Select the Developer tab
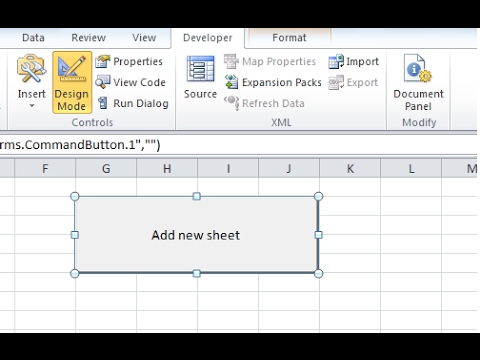The image size is (480, 360). (x=208, y=38)
